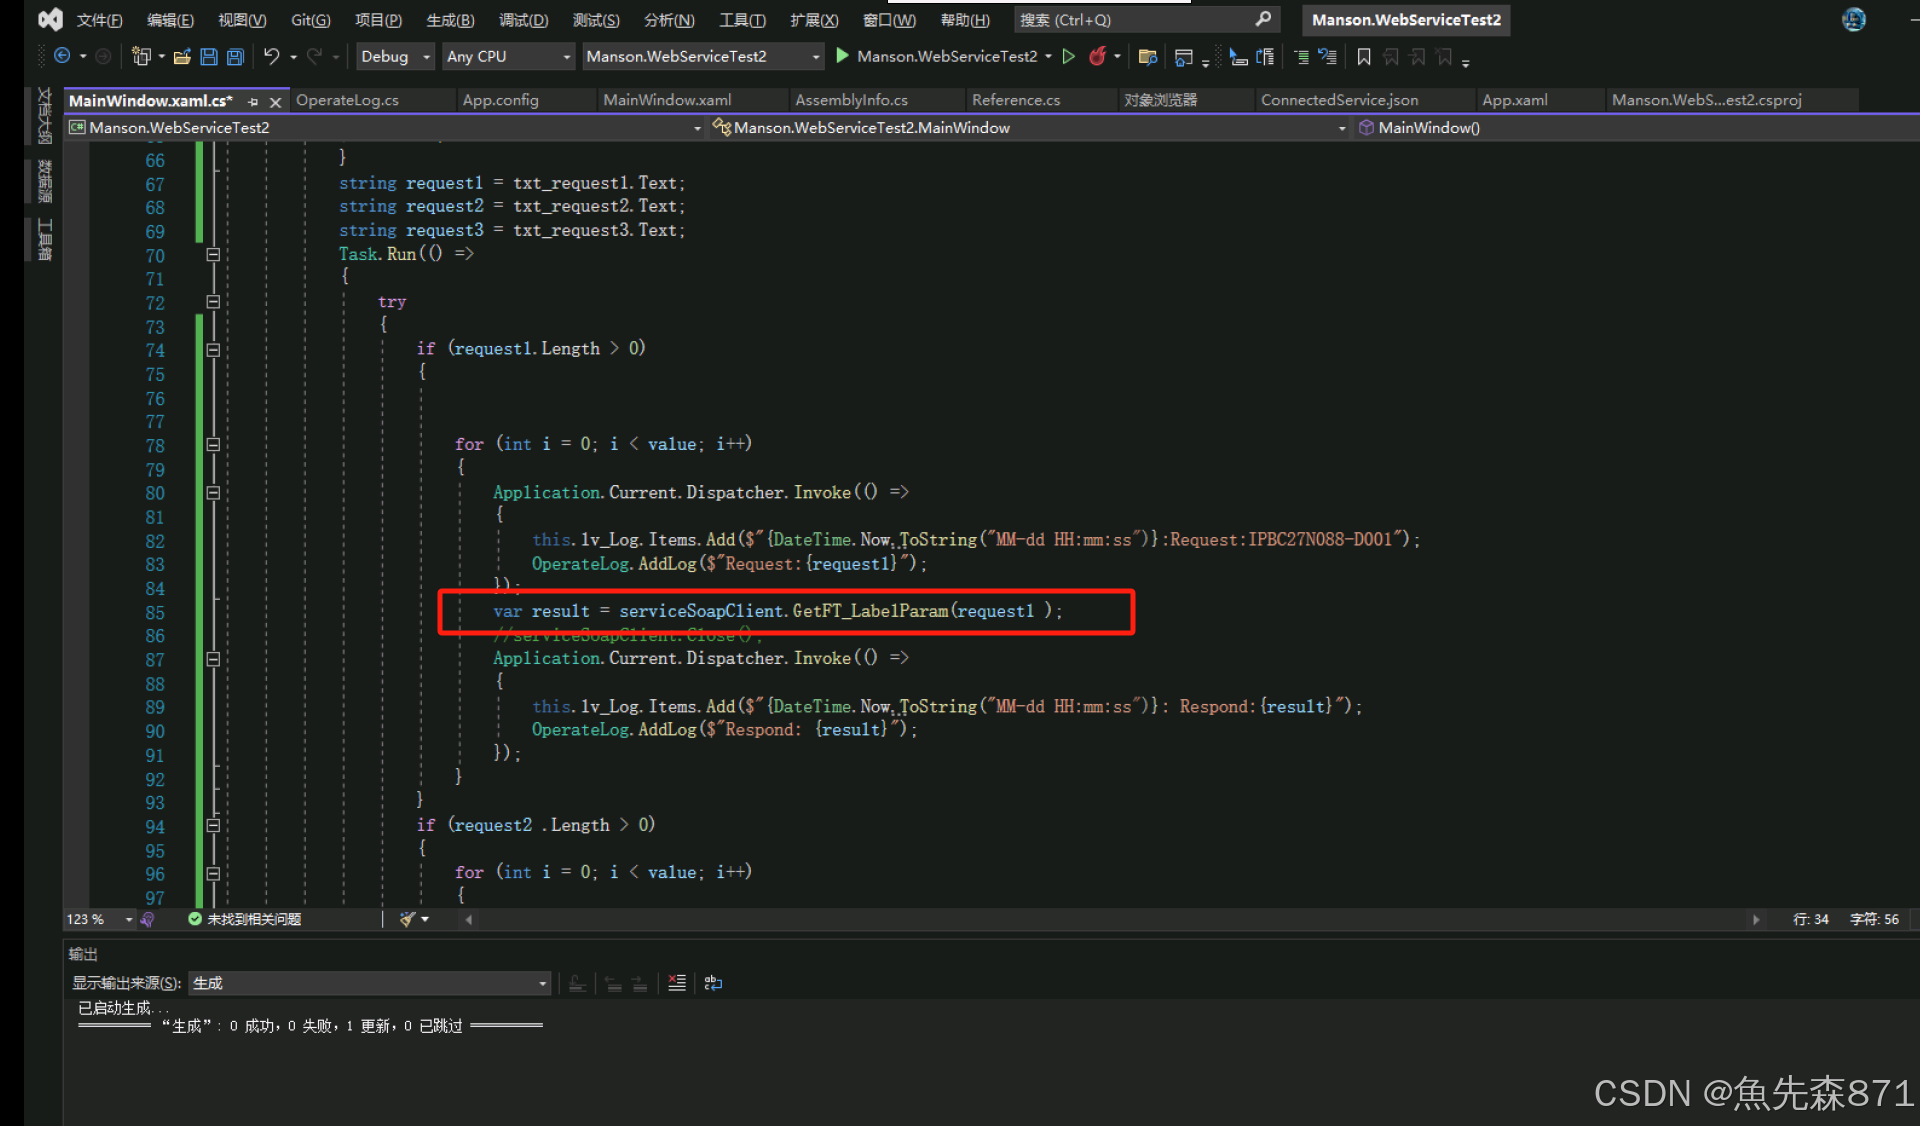Open the project scope dropdown Manson.WebServiceTest2
The height and width of the screenshot is (1126, 1920).
[385, 128]
